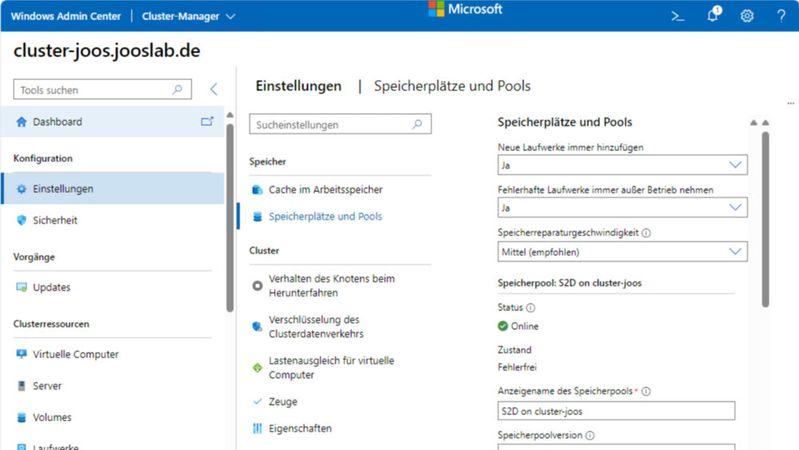Show info for Anzeigename des Speicherpools
The width and height of the screenshot is (799, 450).
[646, 391]
